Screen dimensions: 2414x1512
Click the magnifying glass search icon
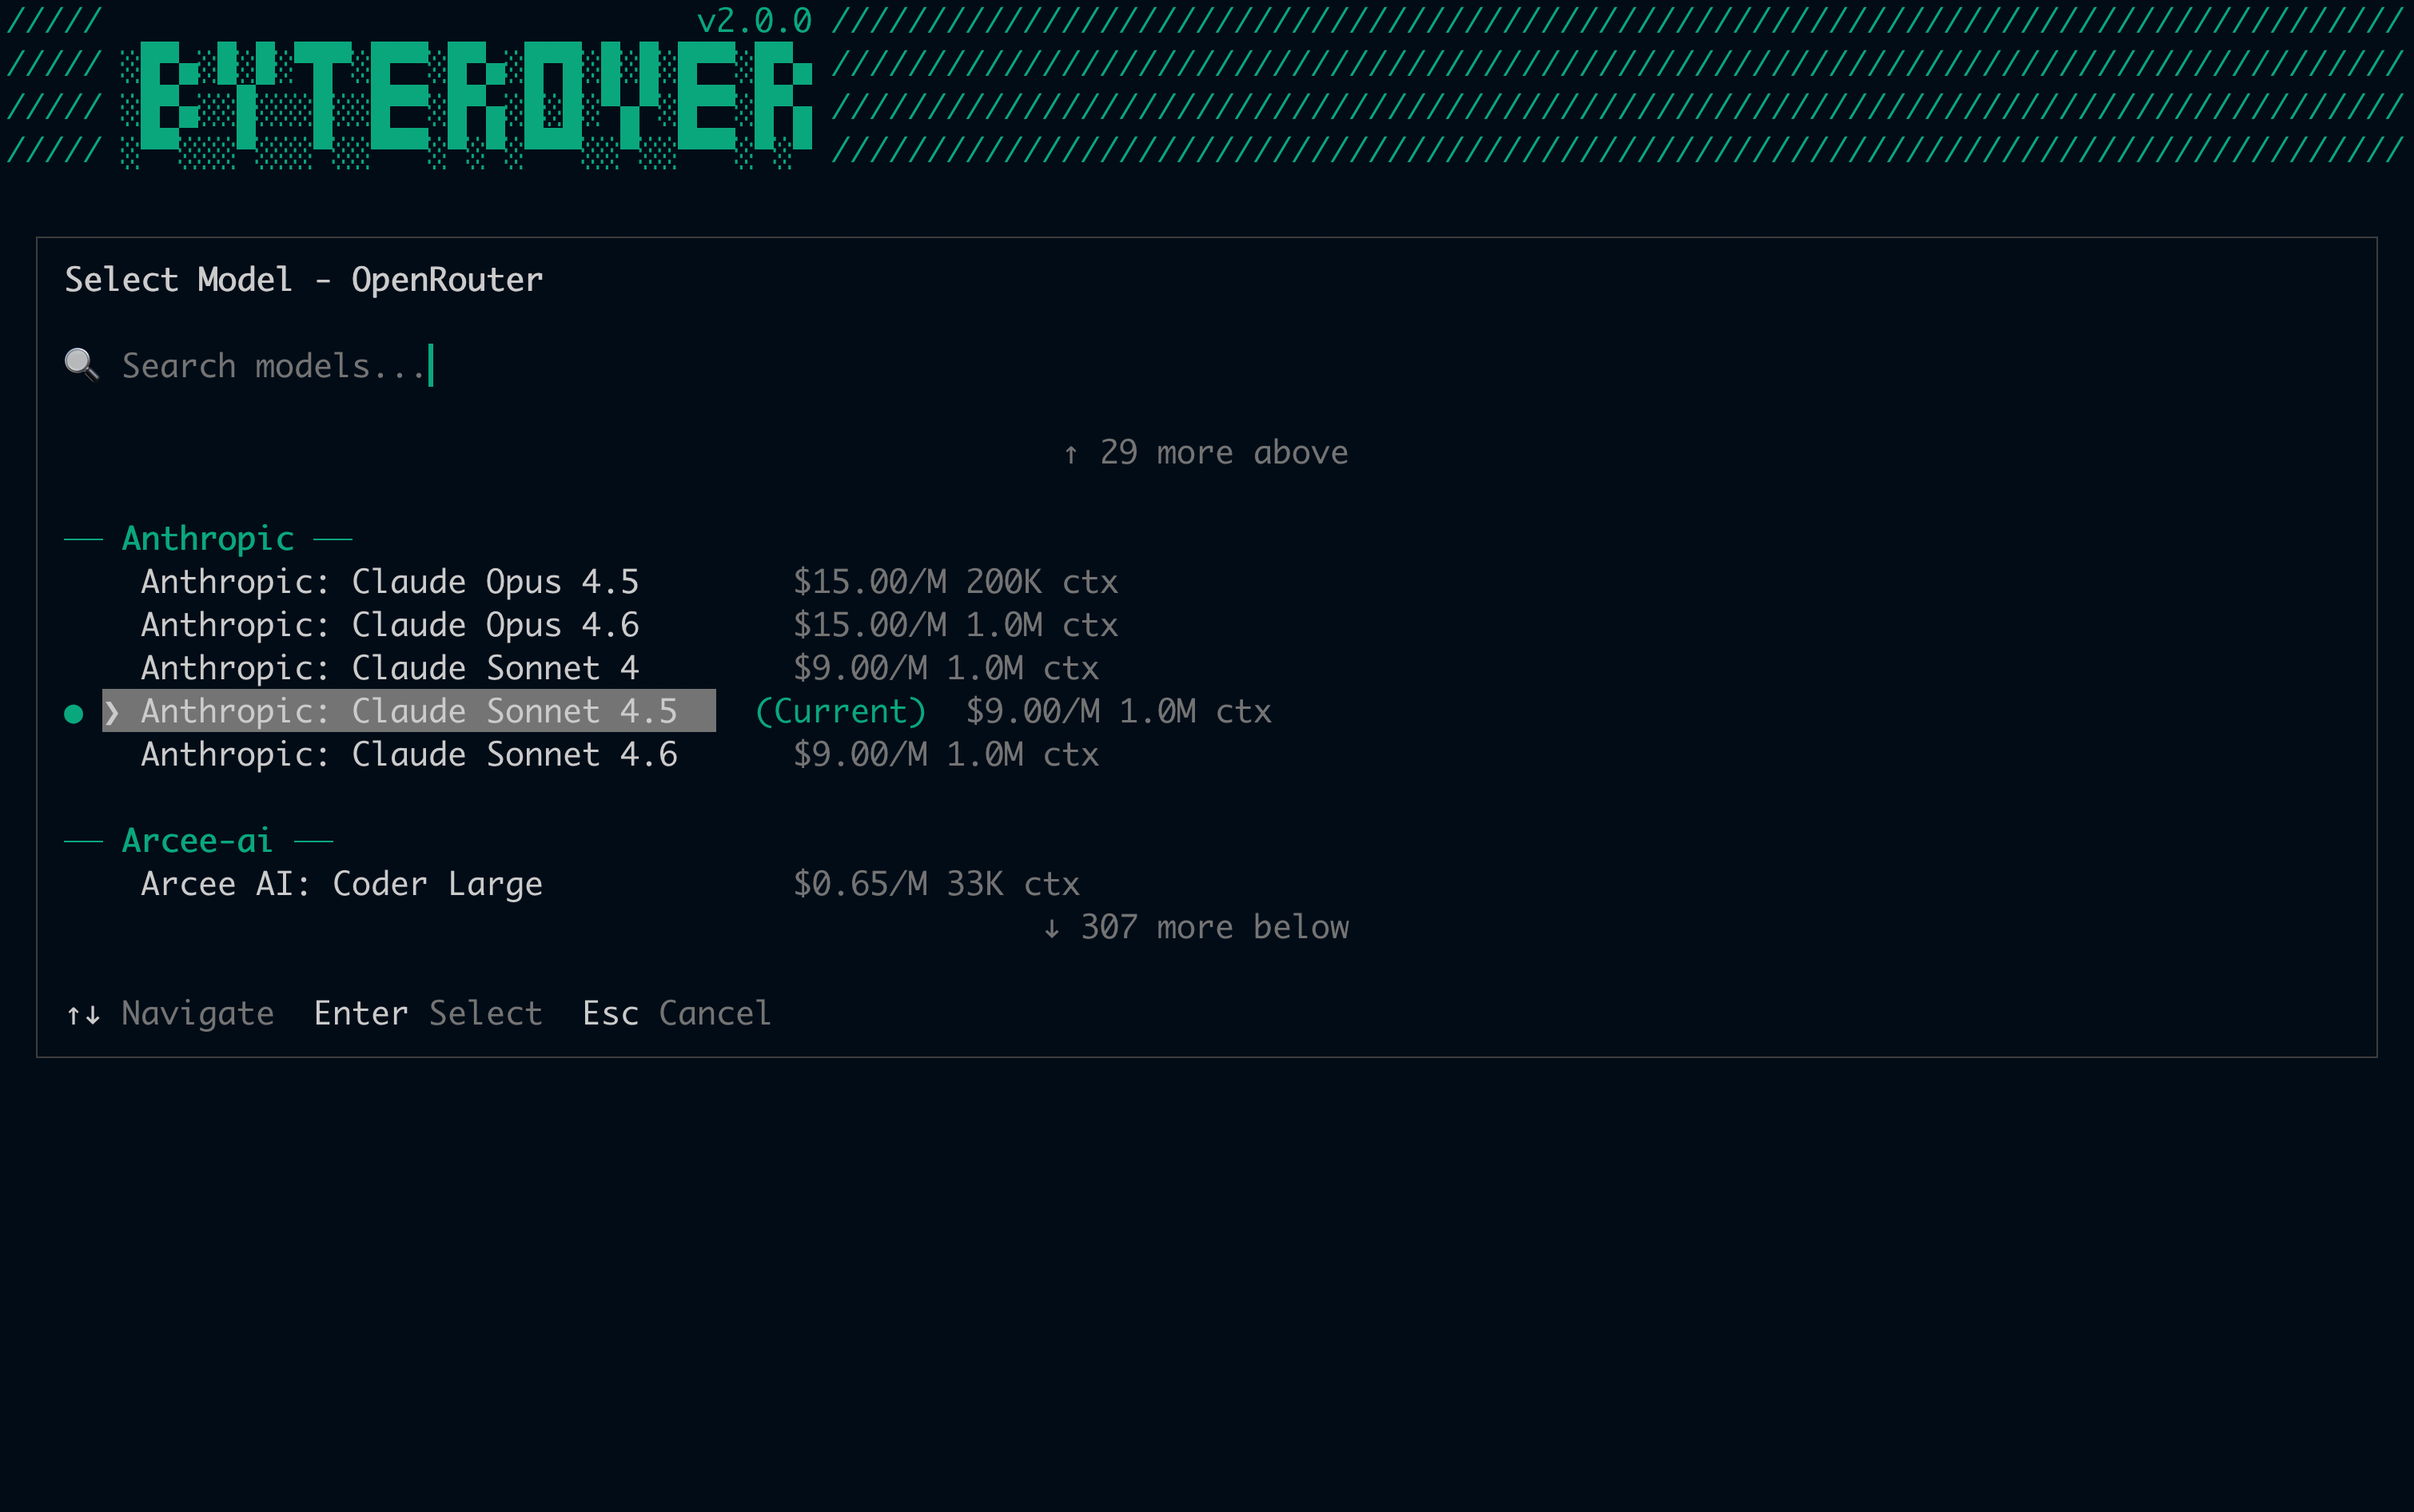(81, 364)
